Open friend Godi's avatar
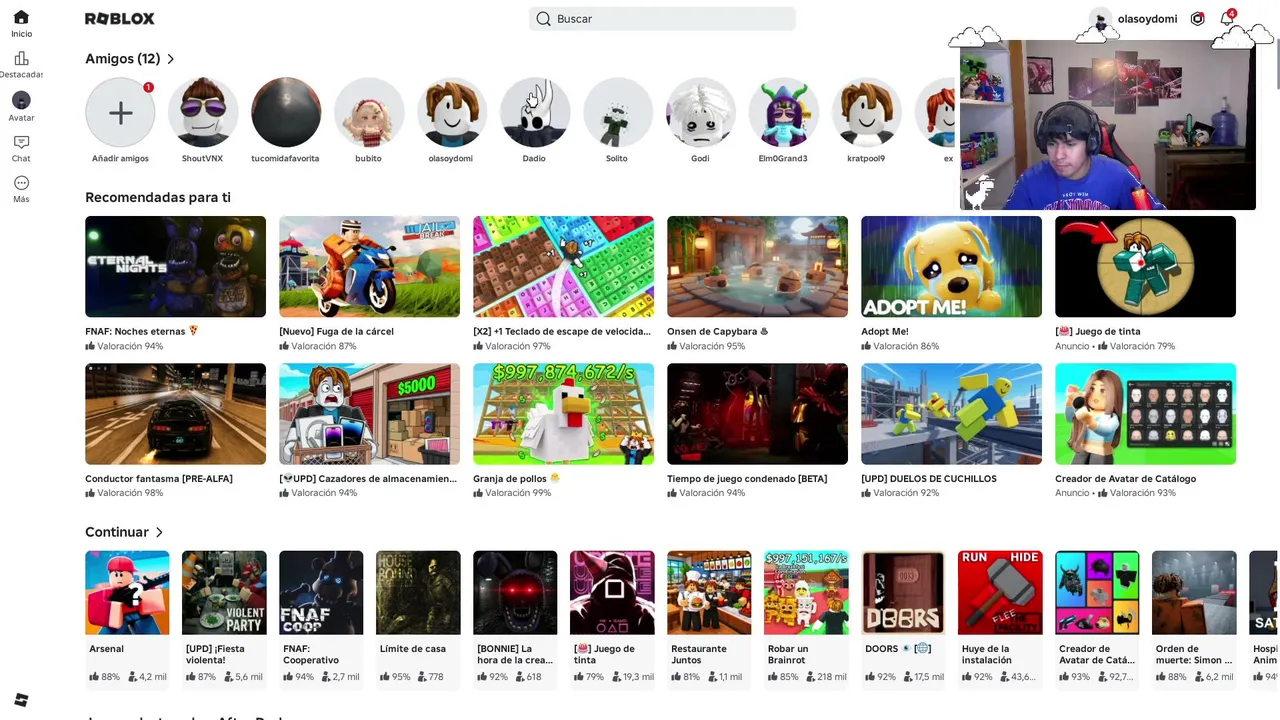1280x720 pixels. pyautogui.click(x=701, y=113)
